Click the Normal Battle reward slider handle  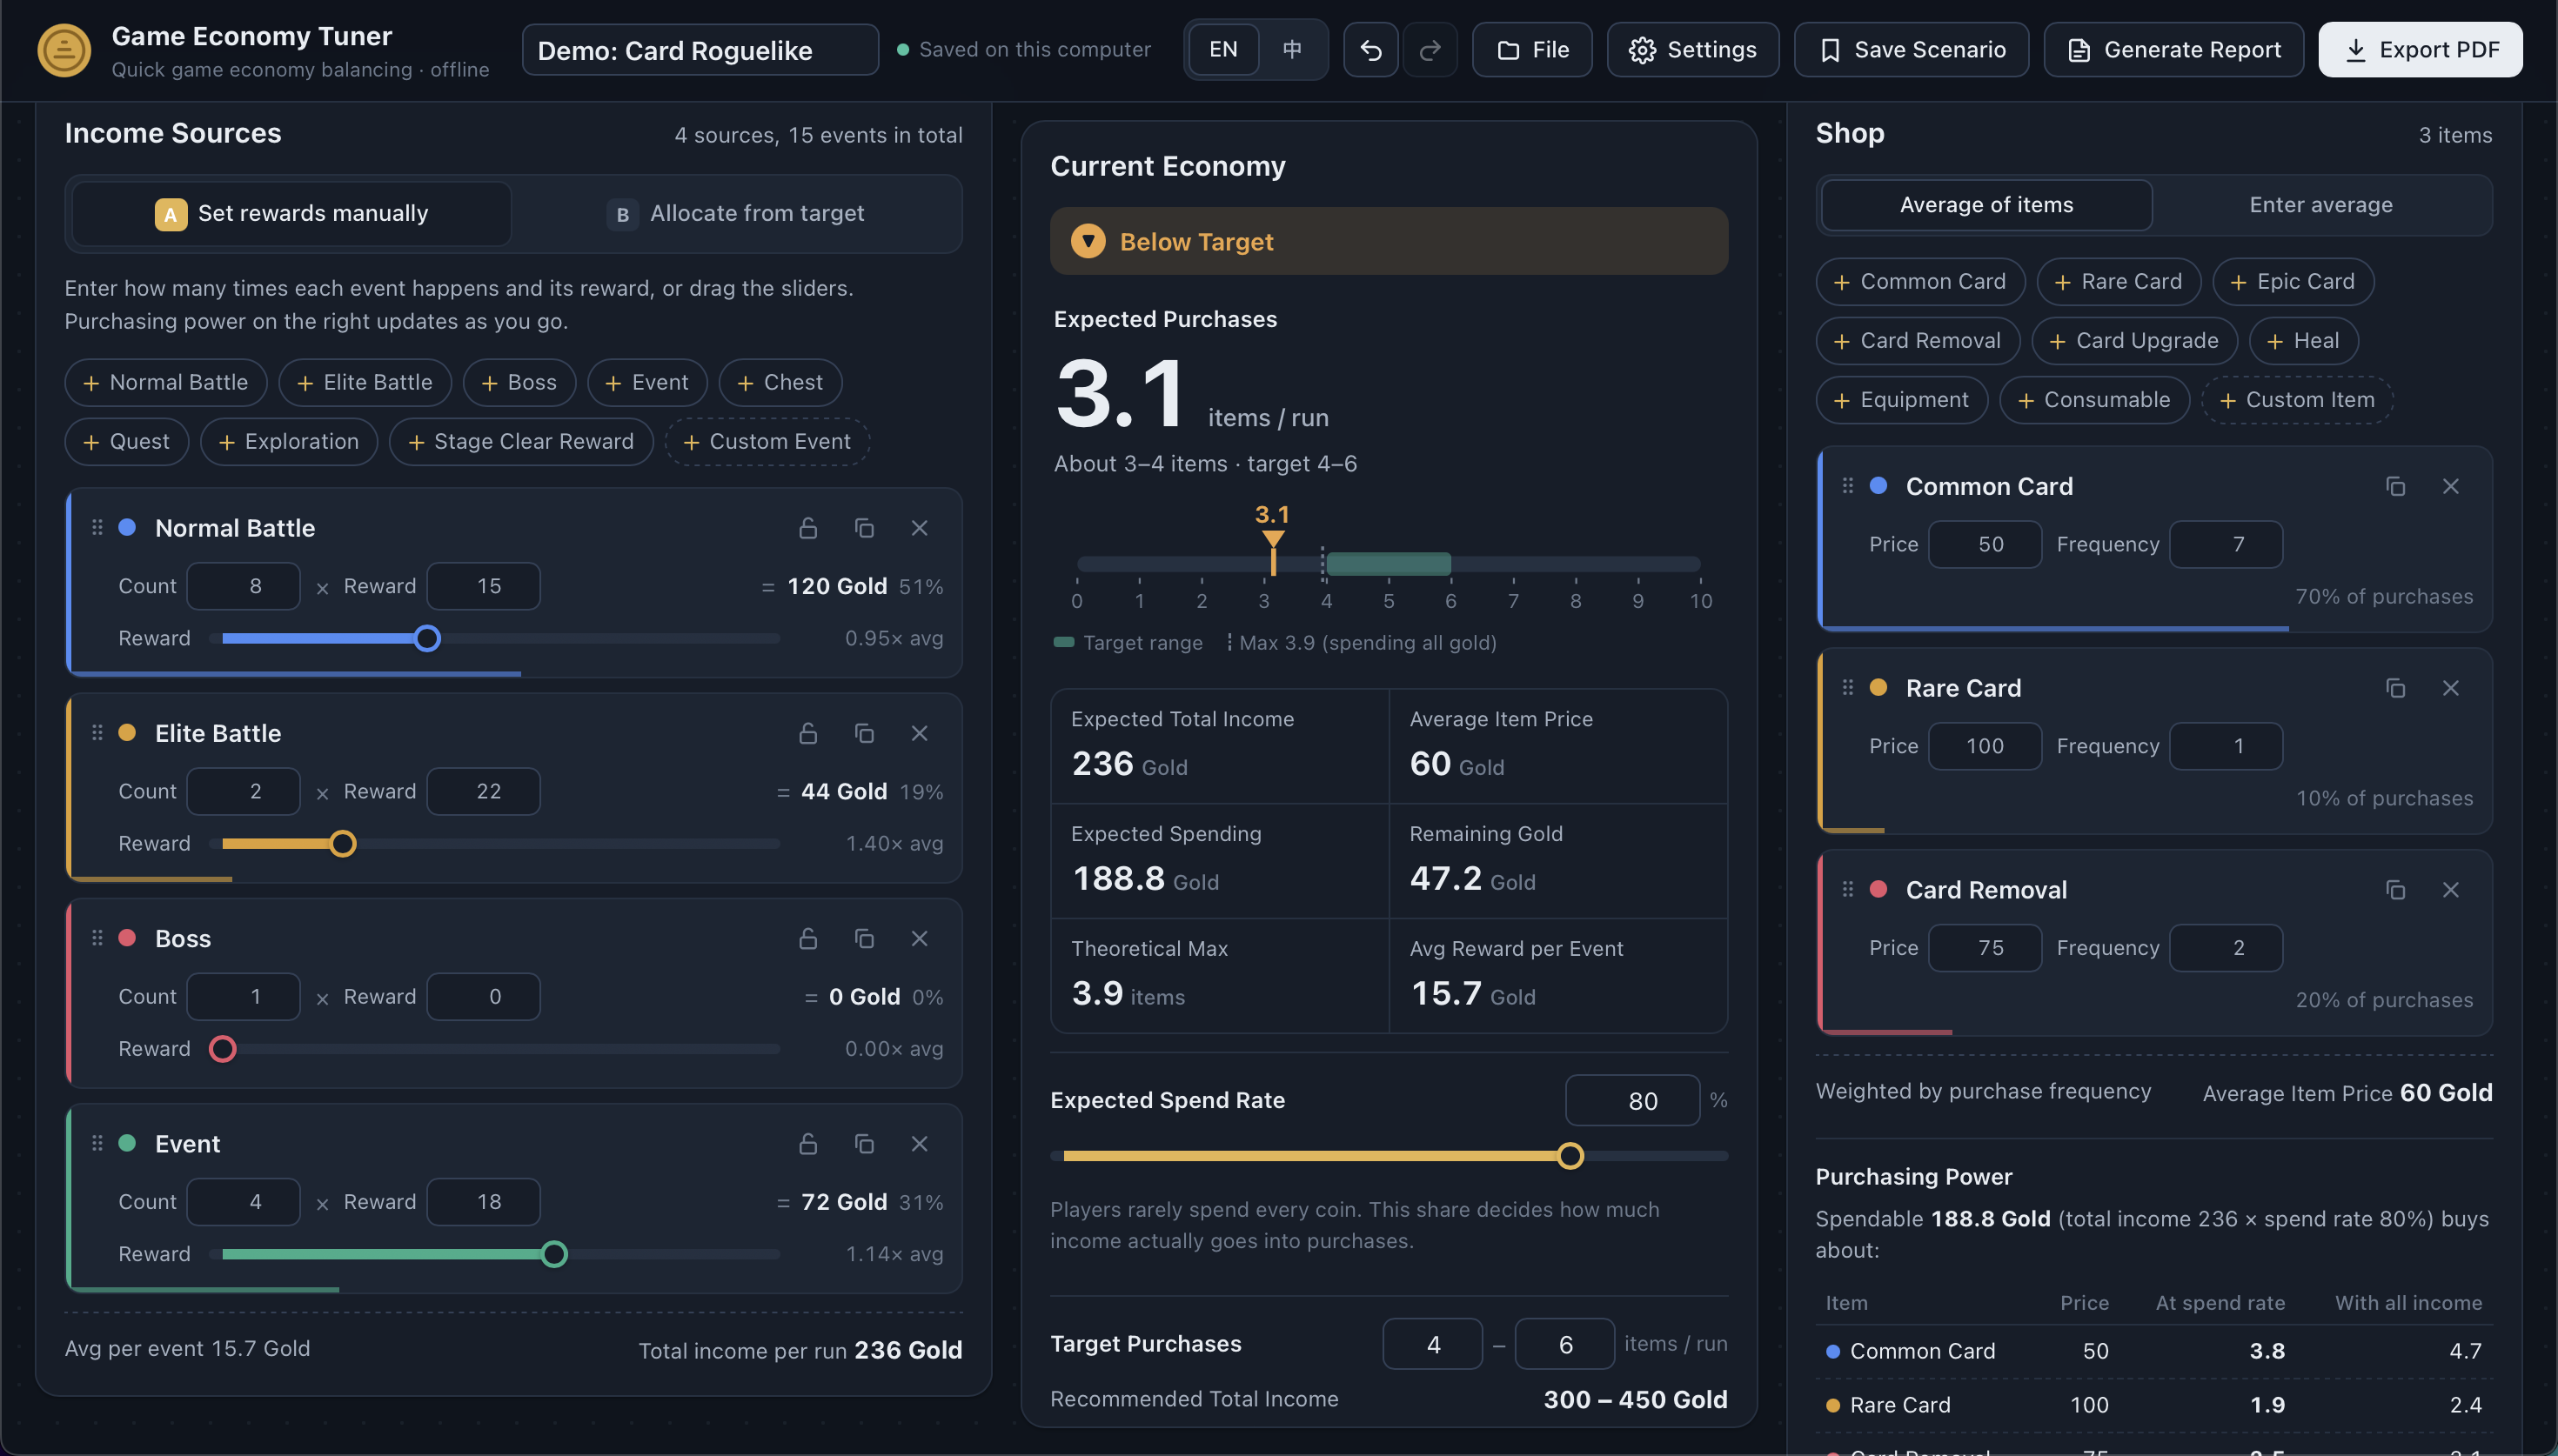pos(427,639)
